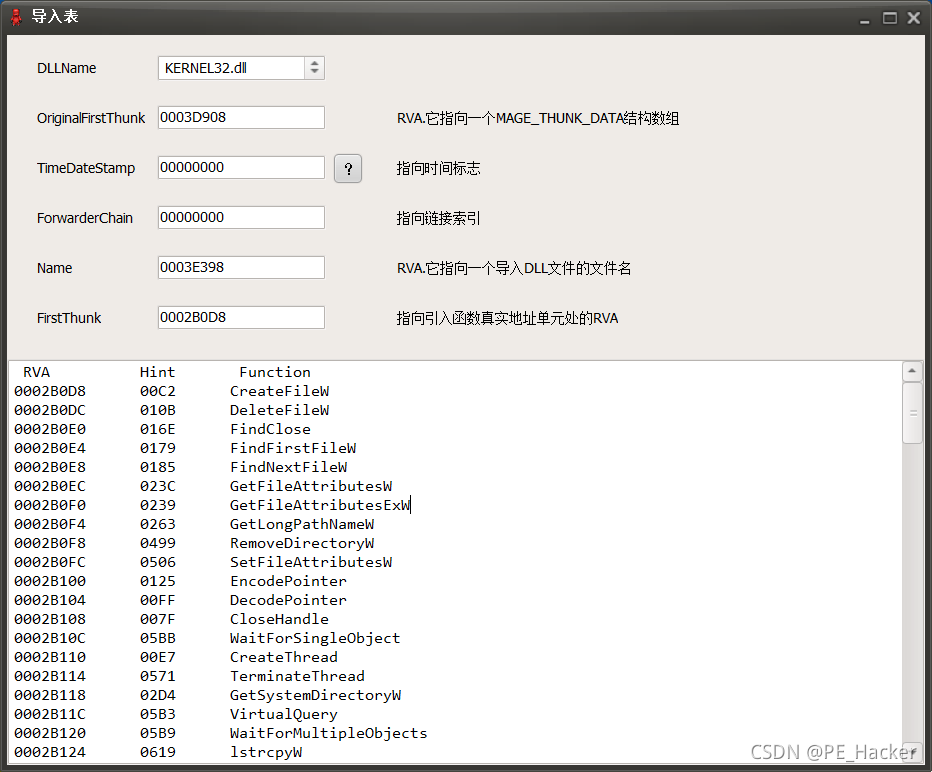Focus the Name field 0003E398
The width and height of the screenshot is (932, 772).
click(x=241, y=267)
